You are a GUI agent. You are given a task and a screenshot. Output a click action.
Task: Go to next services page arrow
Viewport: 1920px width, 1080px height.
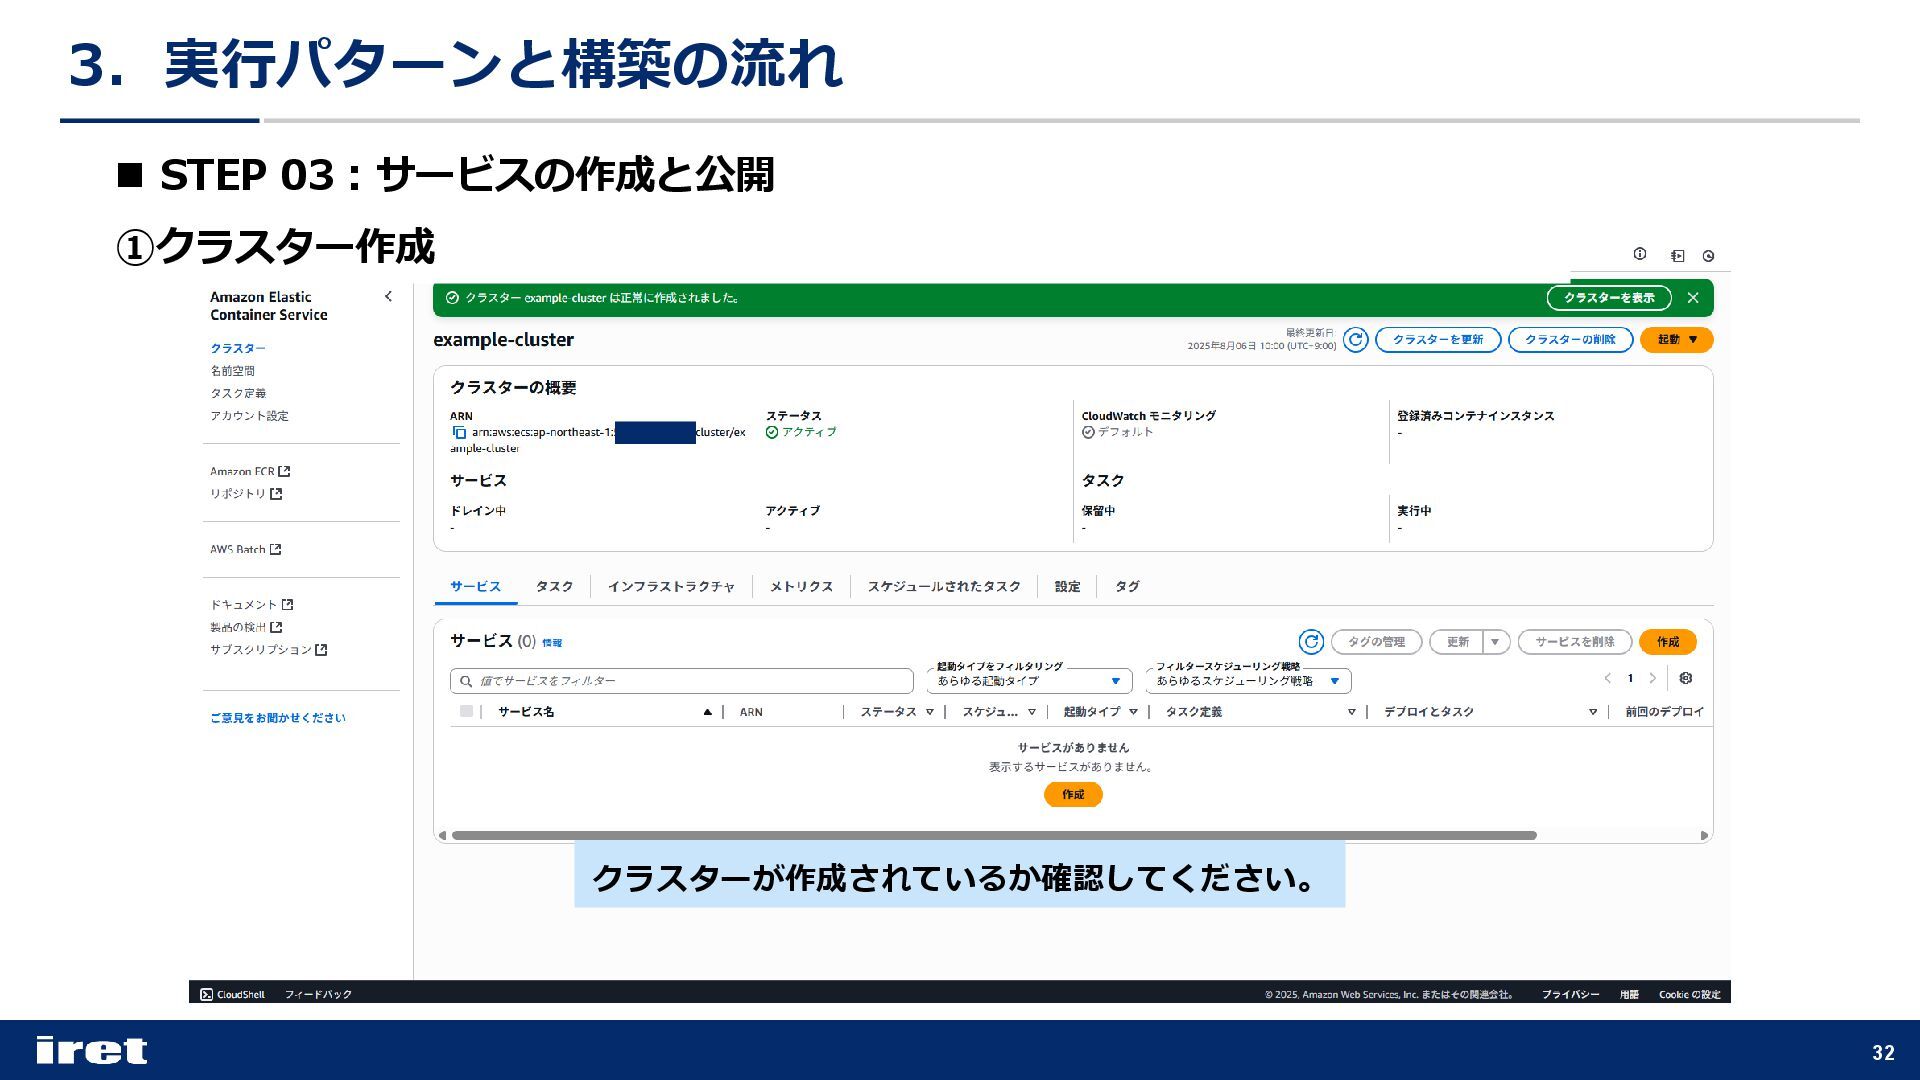(1652, 678)
